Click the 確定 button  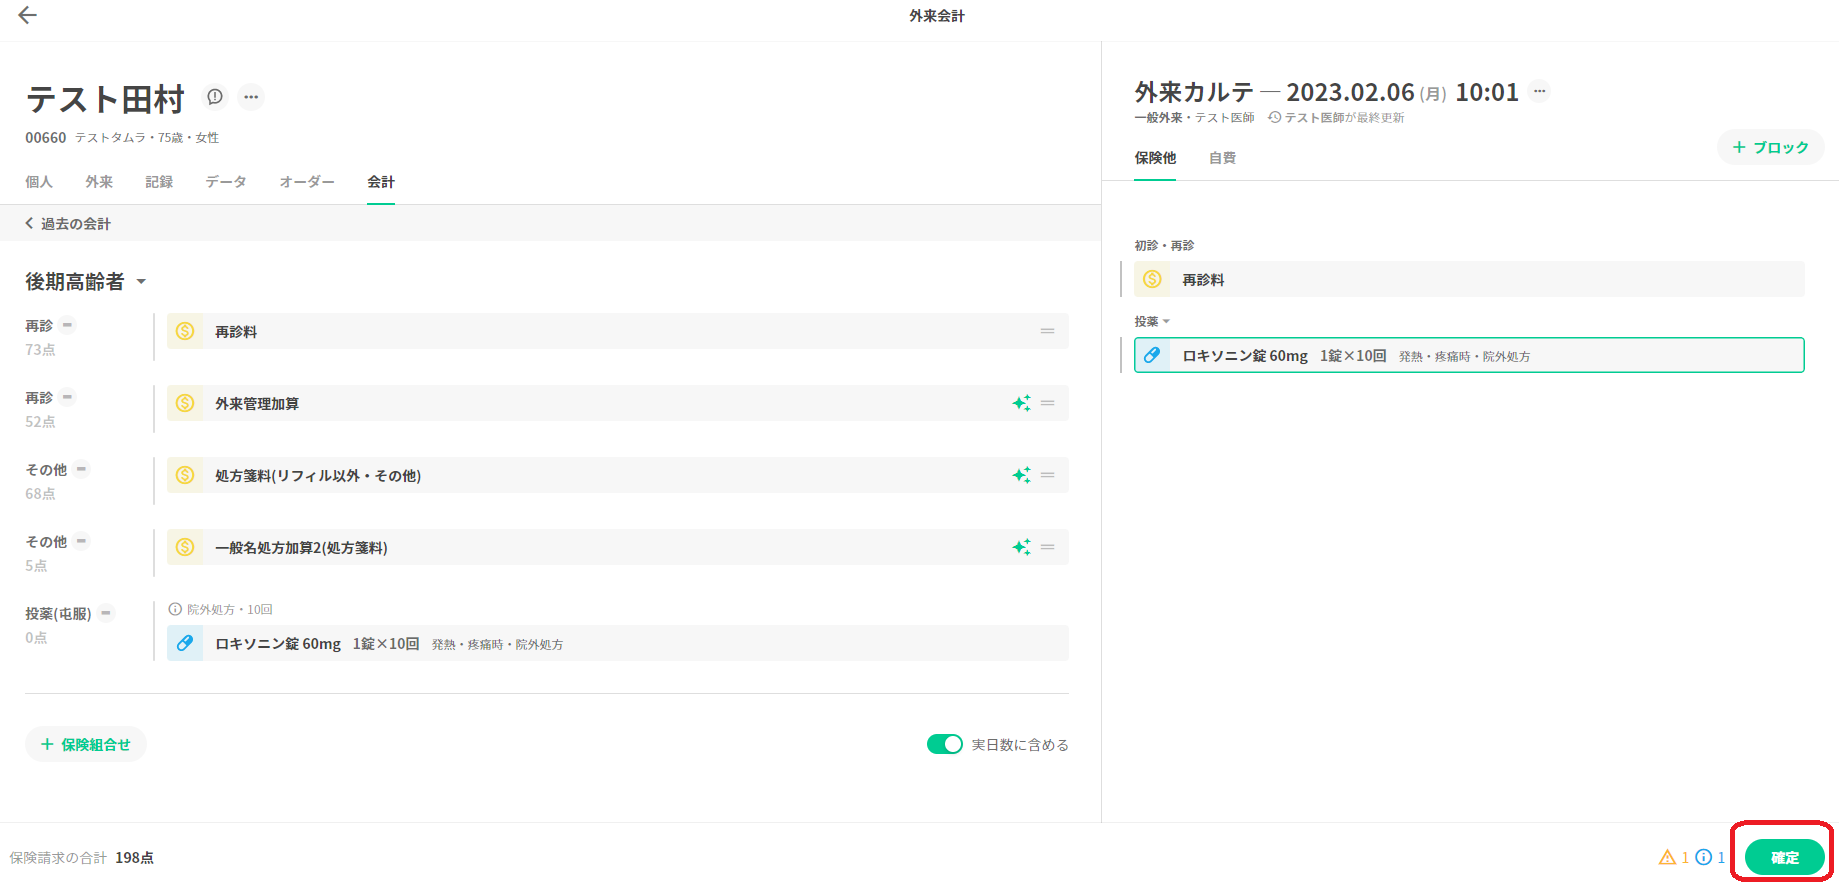point(1784,857)
